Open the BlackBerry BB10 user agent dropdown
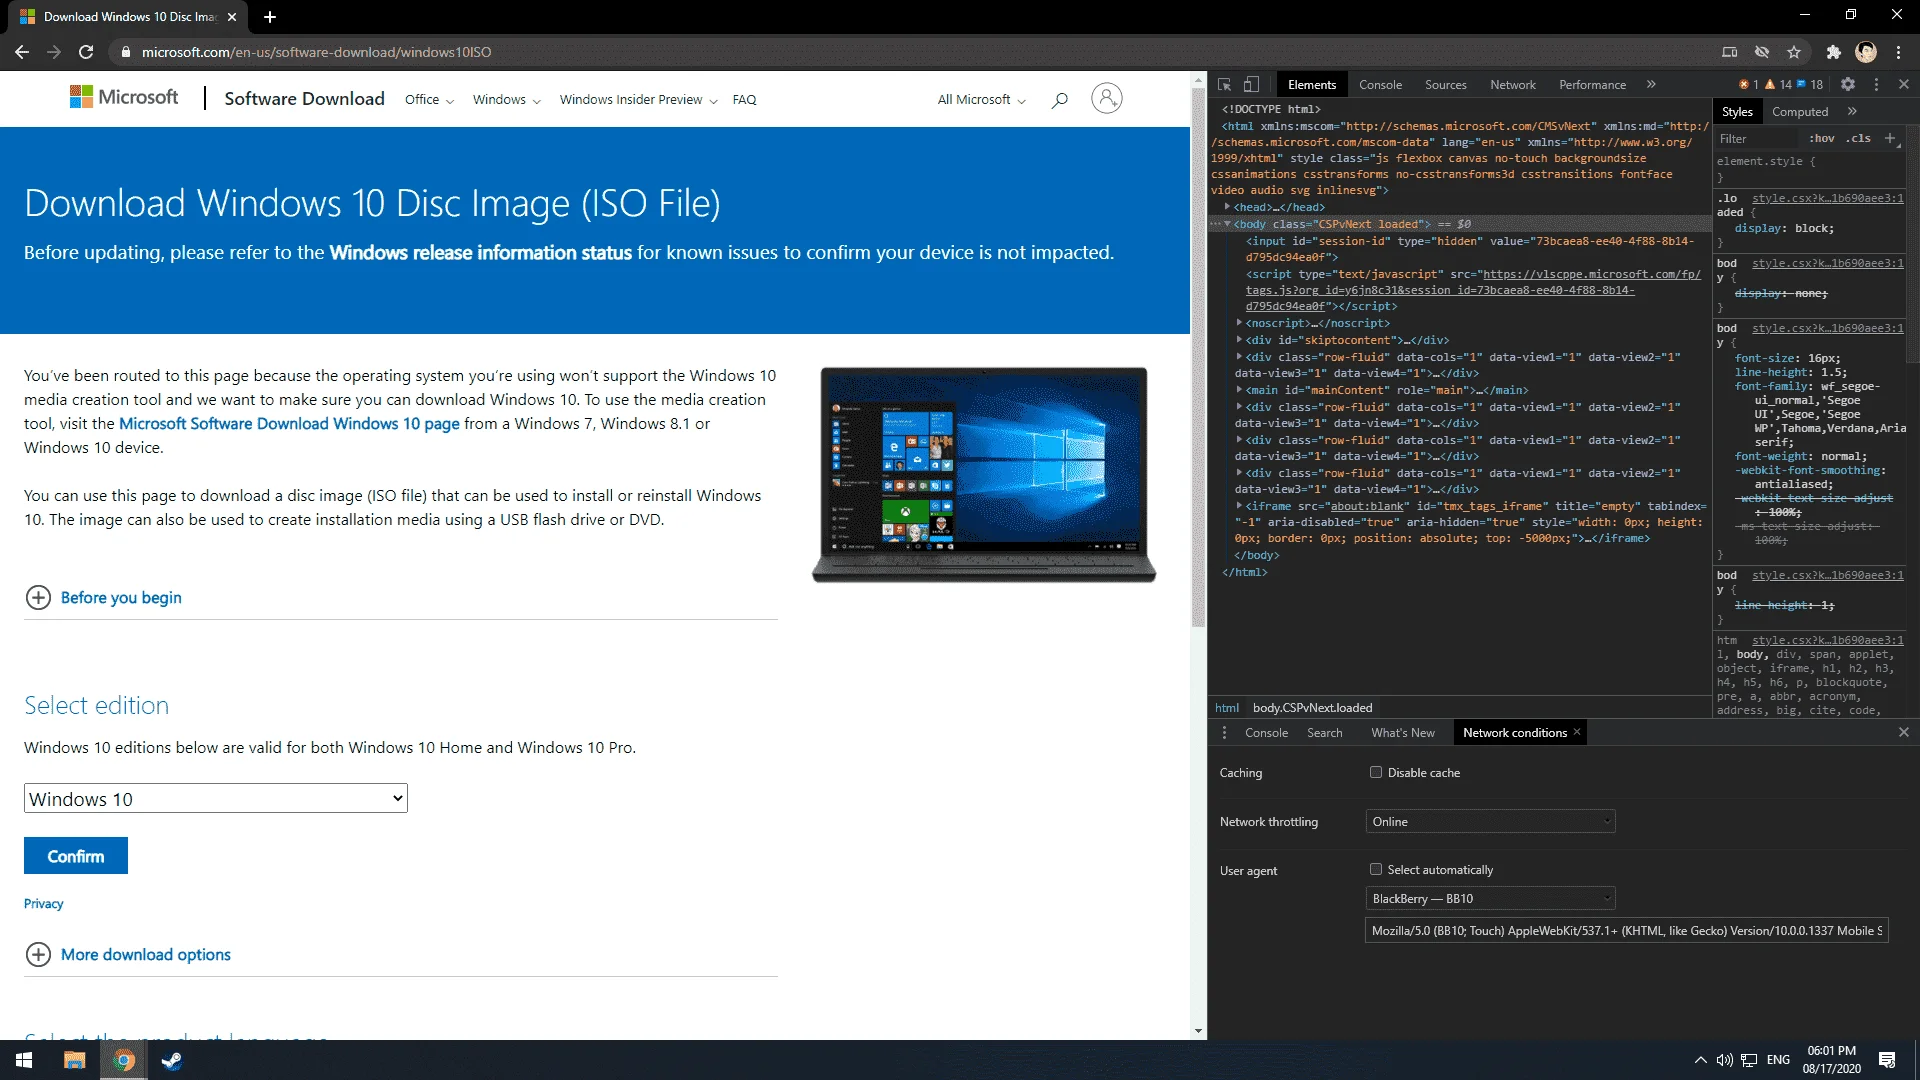The image size is (1920, 1080). coord(1490,898)
